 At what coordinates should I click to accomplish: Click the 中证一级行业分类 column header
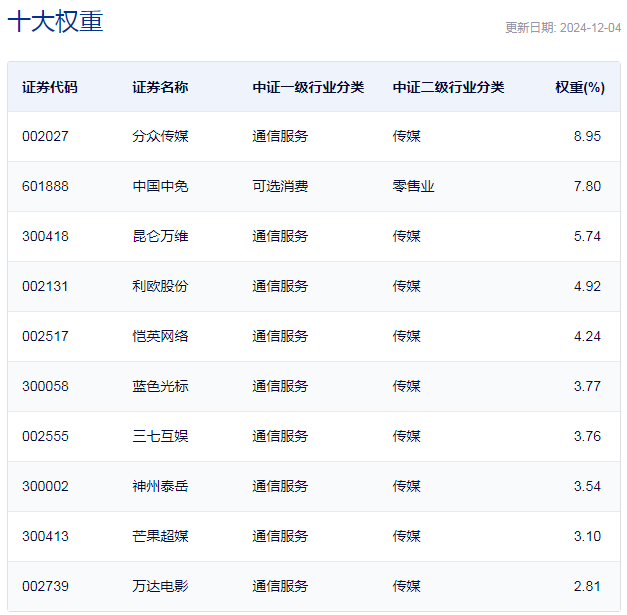pos(308,87)
